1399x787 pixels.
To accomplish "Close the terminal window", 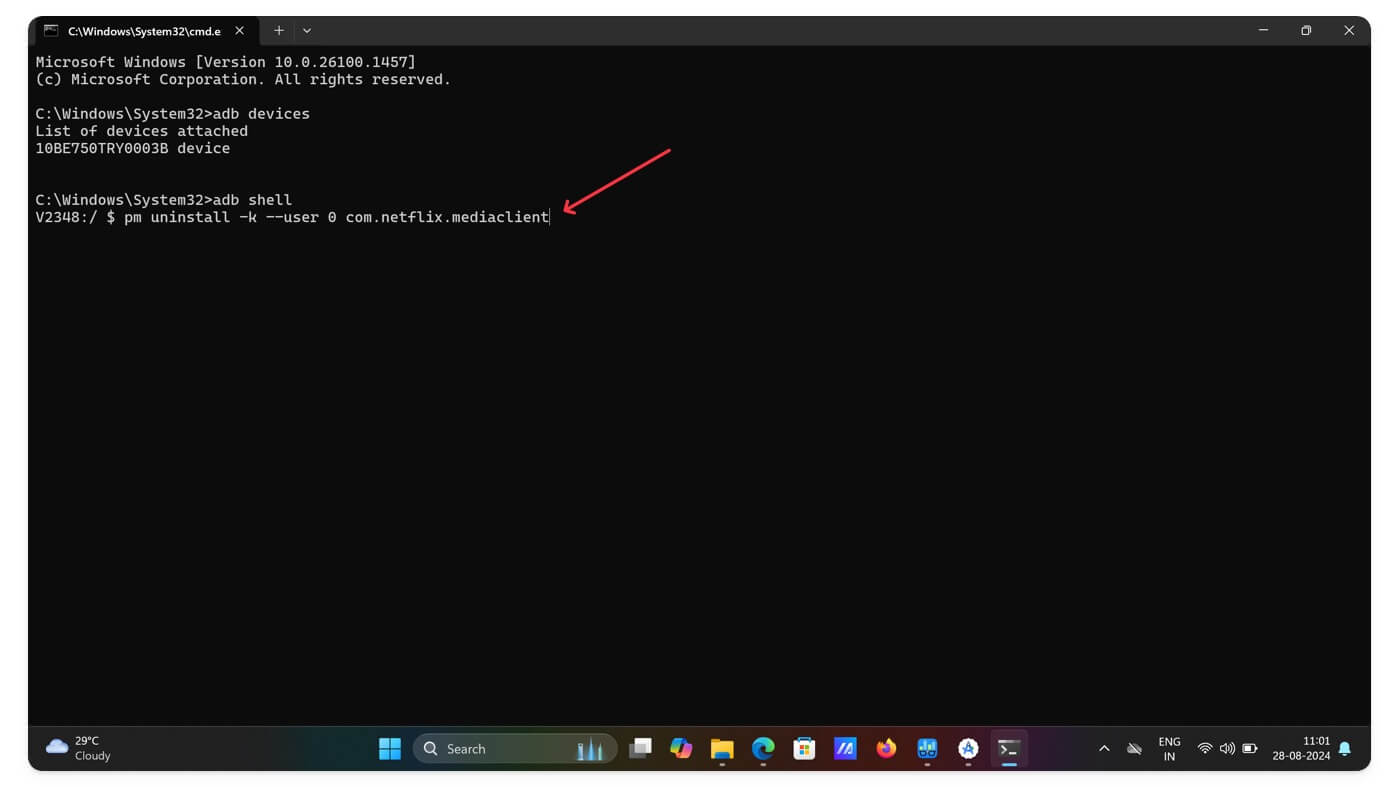I will click(1349, 31).
